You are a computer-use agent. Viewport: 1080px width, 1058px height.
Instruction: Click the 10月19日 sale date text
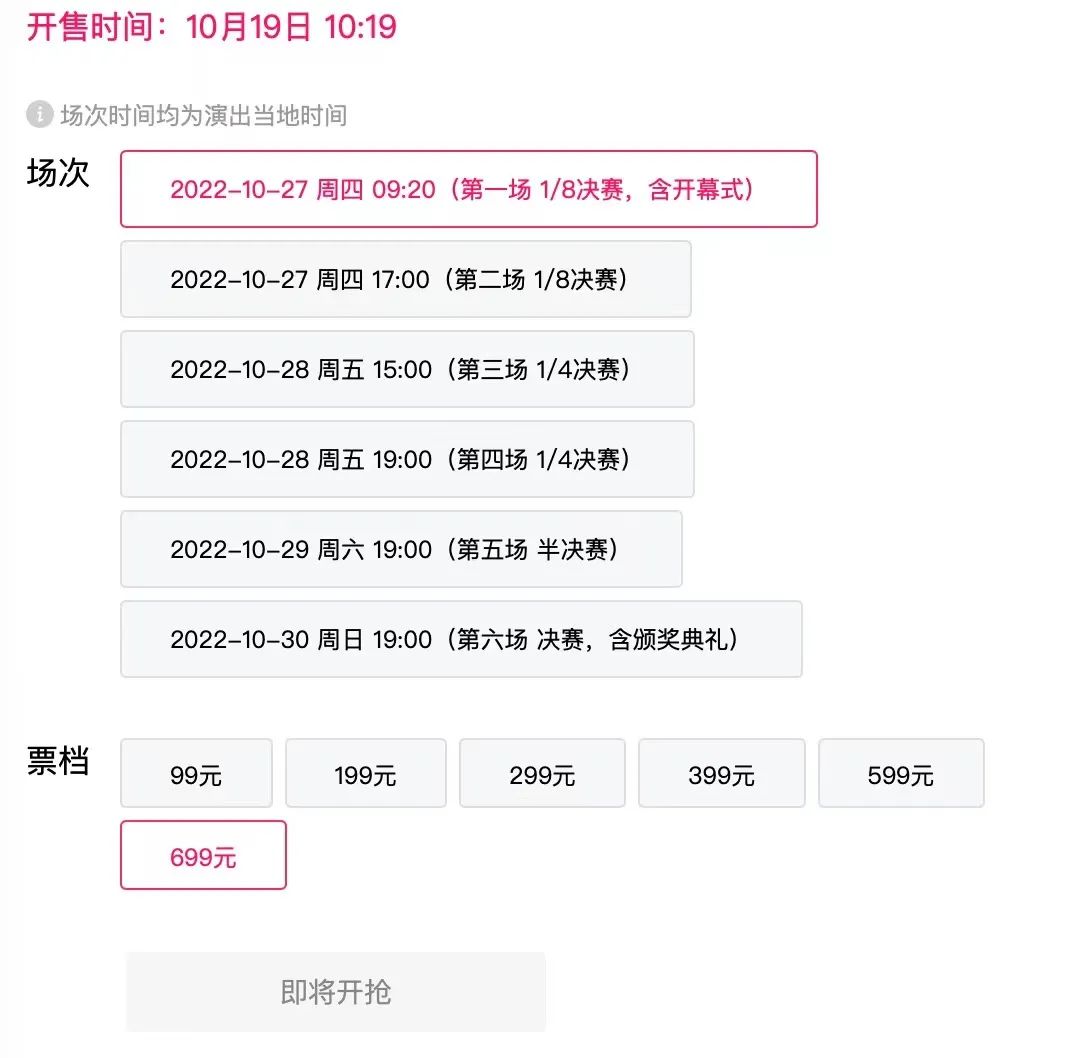pyautogui.click(x=249, y=25)
